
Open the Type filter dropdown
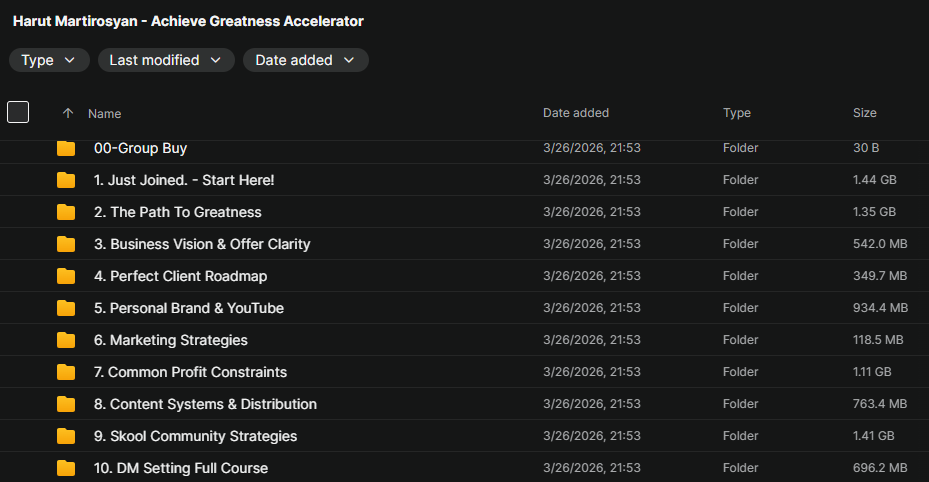(x=48, y=60)
